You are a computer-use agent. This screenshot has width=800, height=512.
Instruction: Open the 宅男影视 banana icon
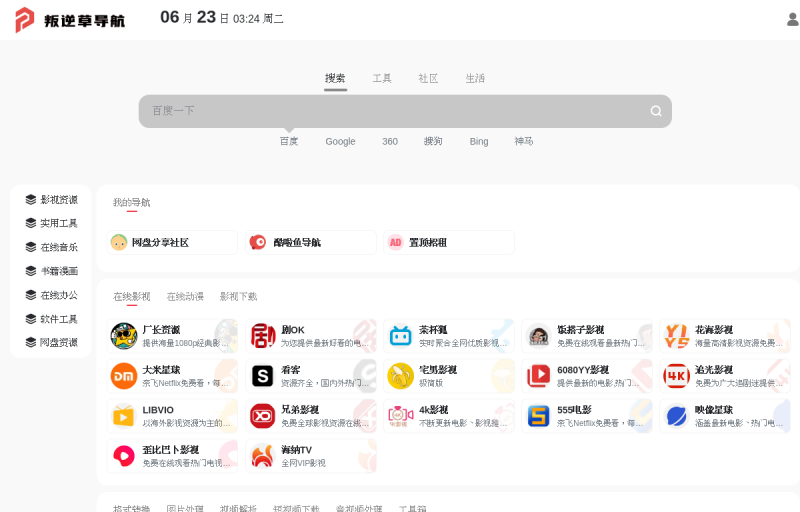(x=401, y=376)
